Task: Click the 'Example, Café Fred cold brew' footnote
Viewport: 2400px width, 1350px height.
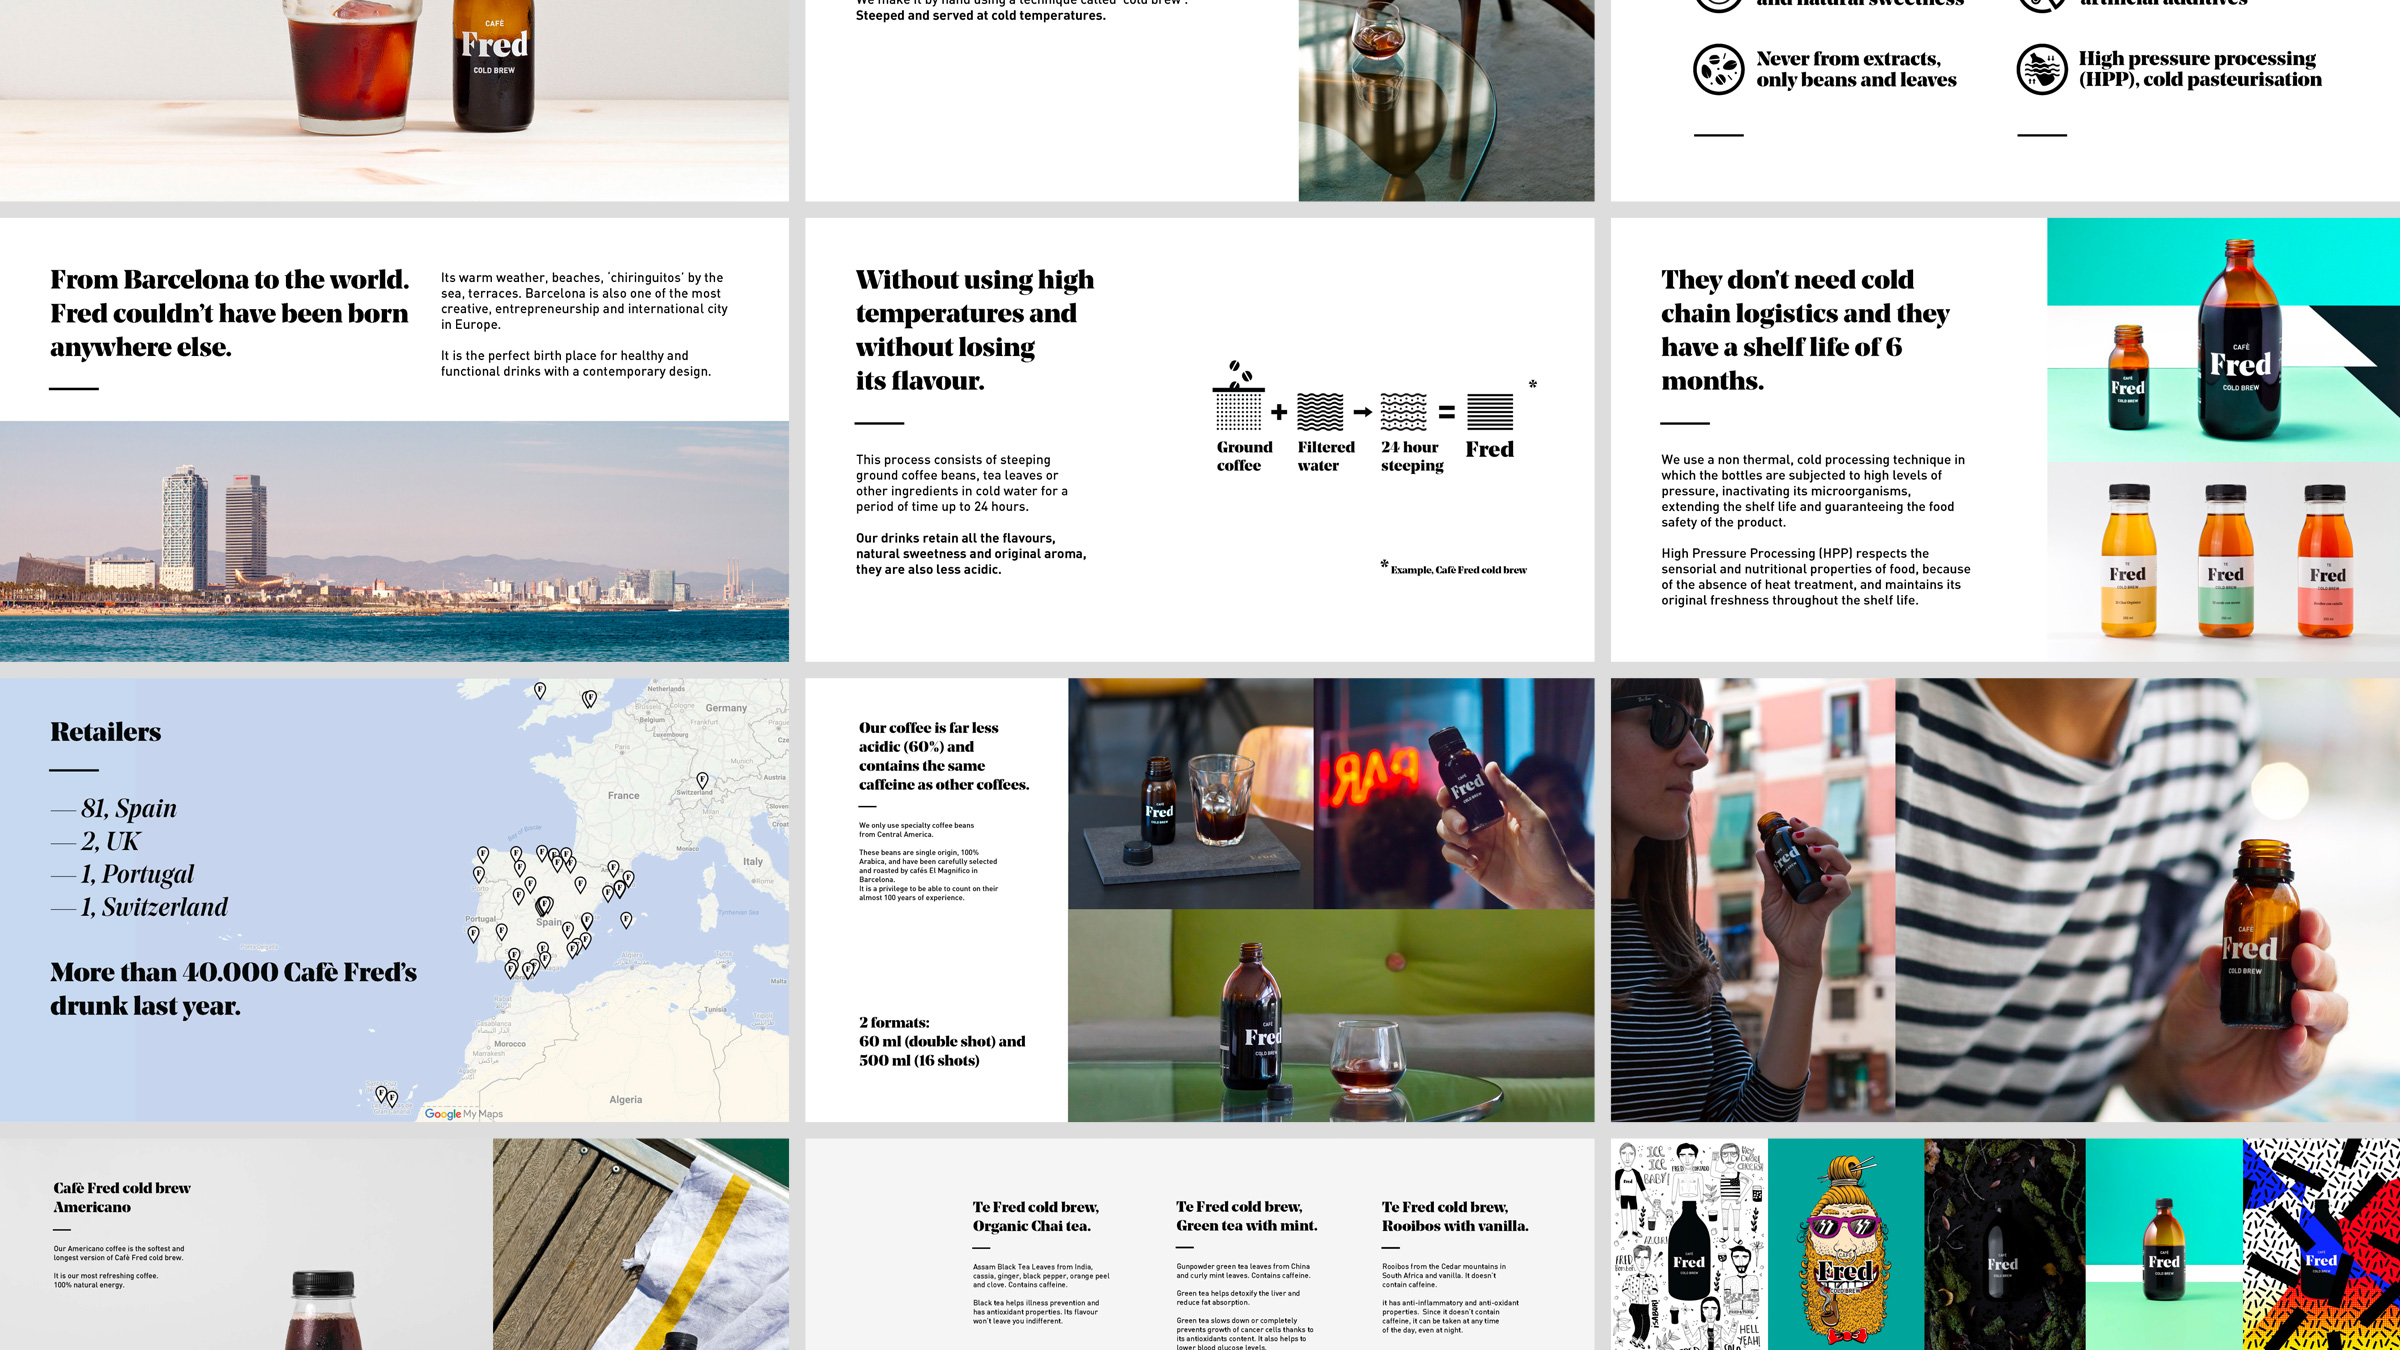Action: [1457, 570]
